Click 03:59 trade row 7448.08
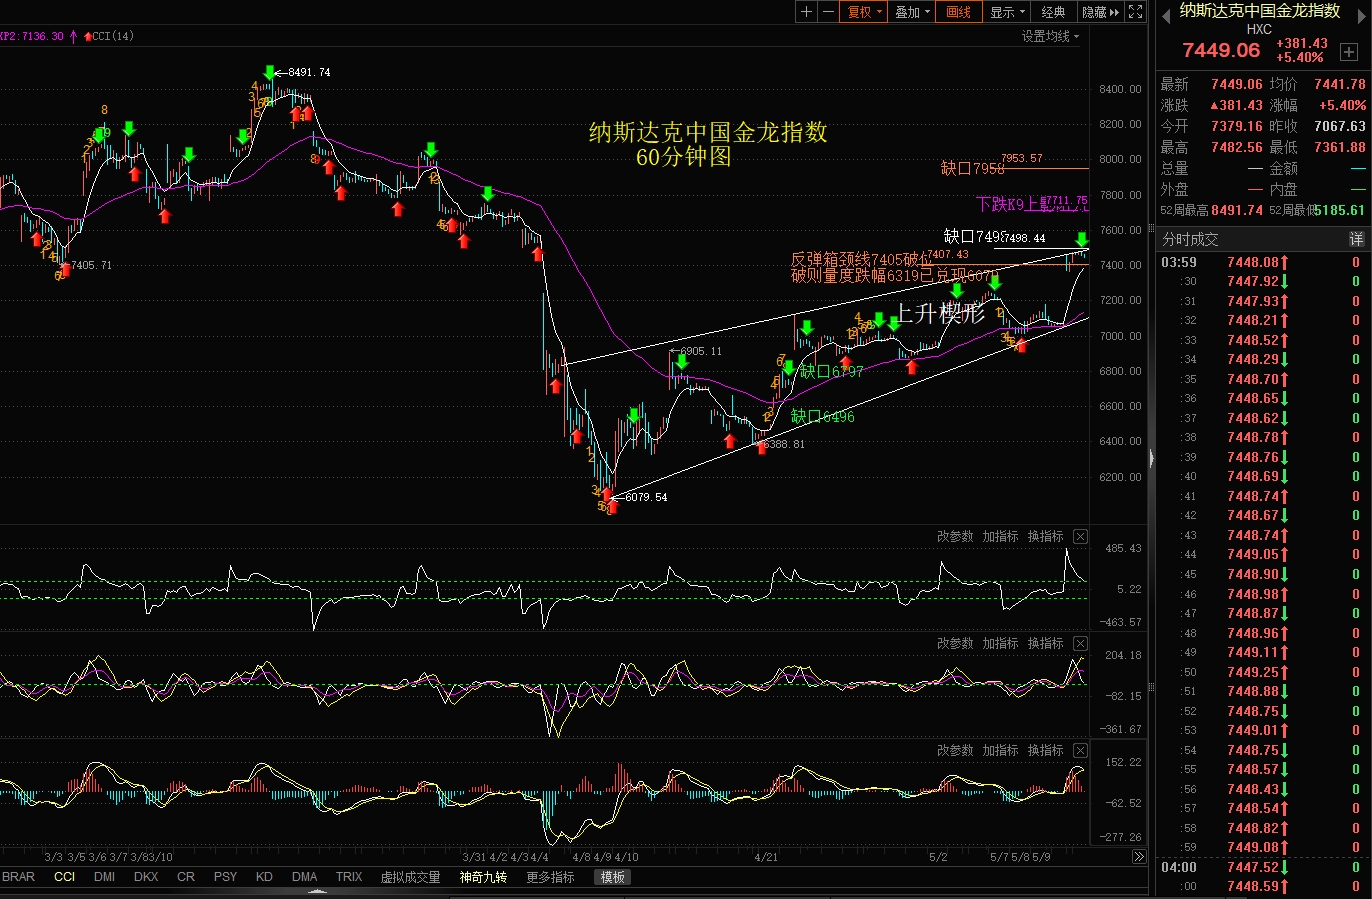 [x=1264, y=262]
